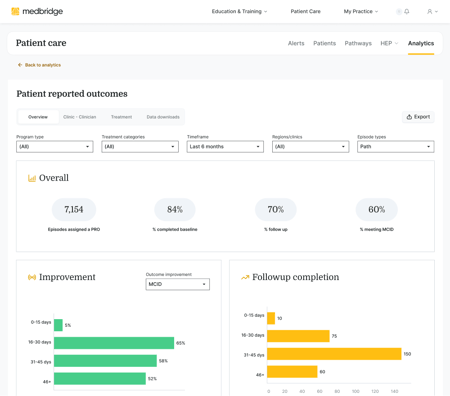Click the % completed baseline label

(175, 229)
